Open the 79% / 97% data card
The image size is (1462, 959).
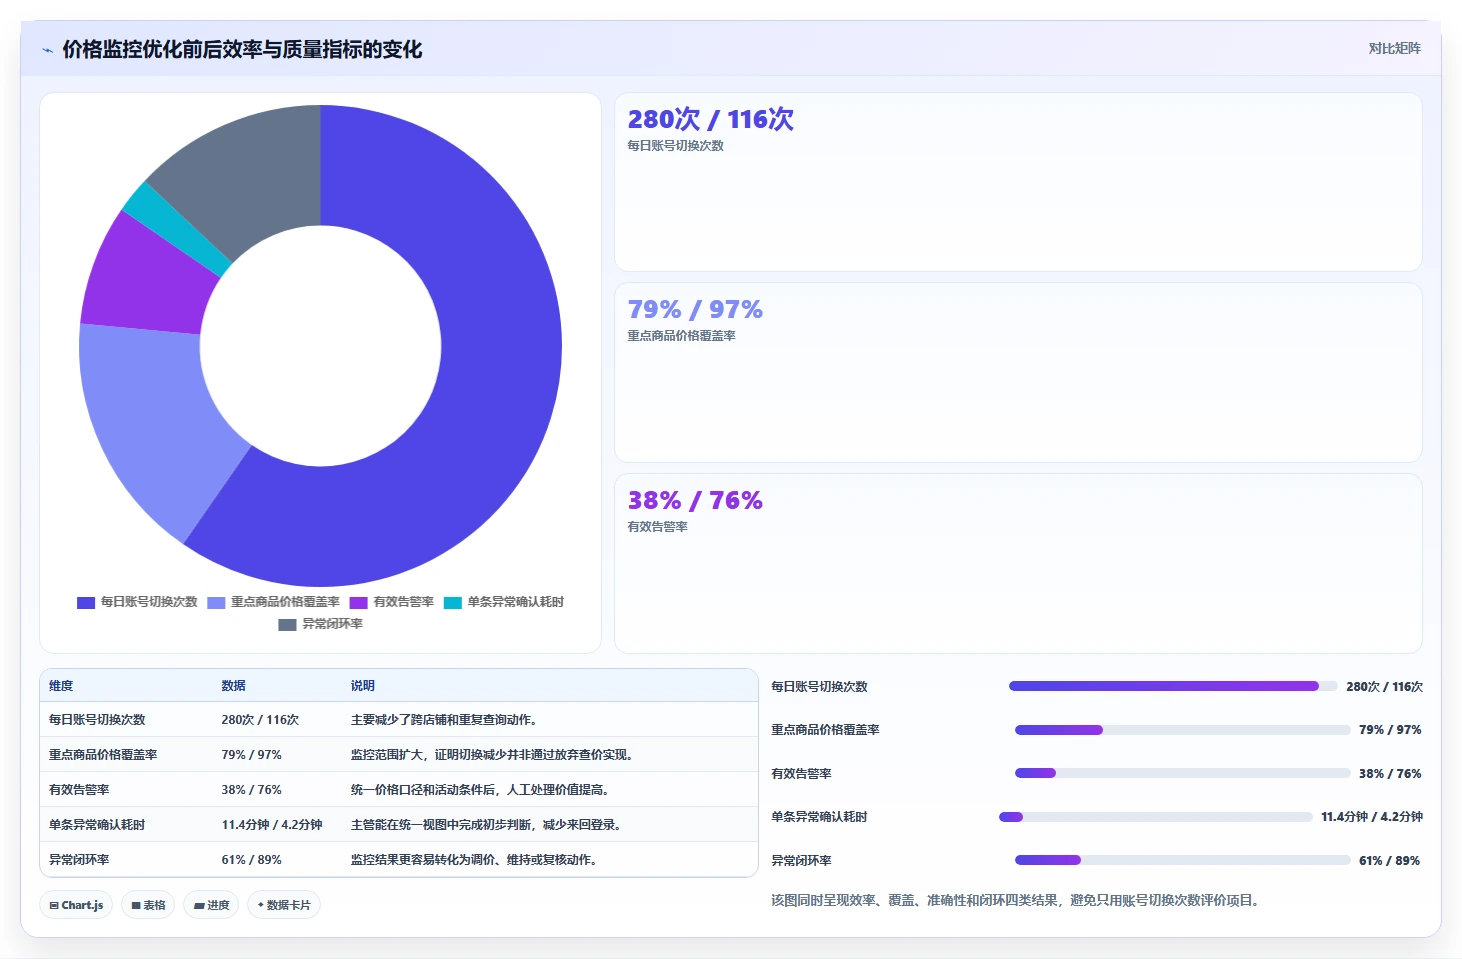1018,372
